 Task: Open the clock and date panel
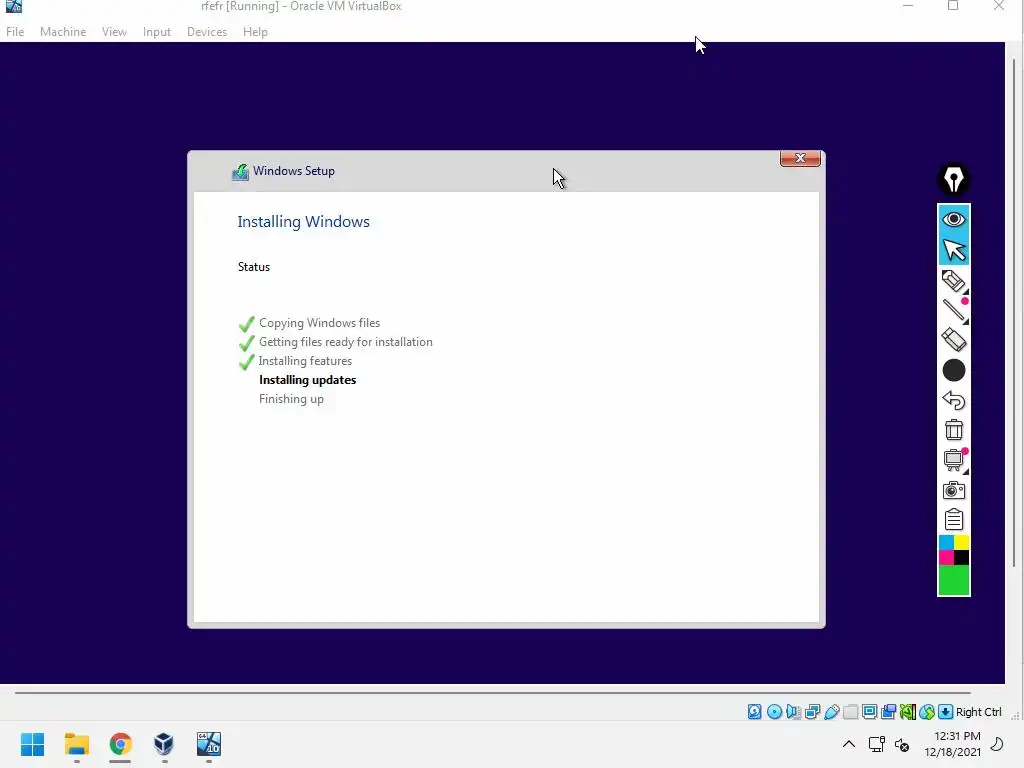pos(952,744)
